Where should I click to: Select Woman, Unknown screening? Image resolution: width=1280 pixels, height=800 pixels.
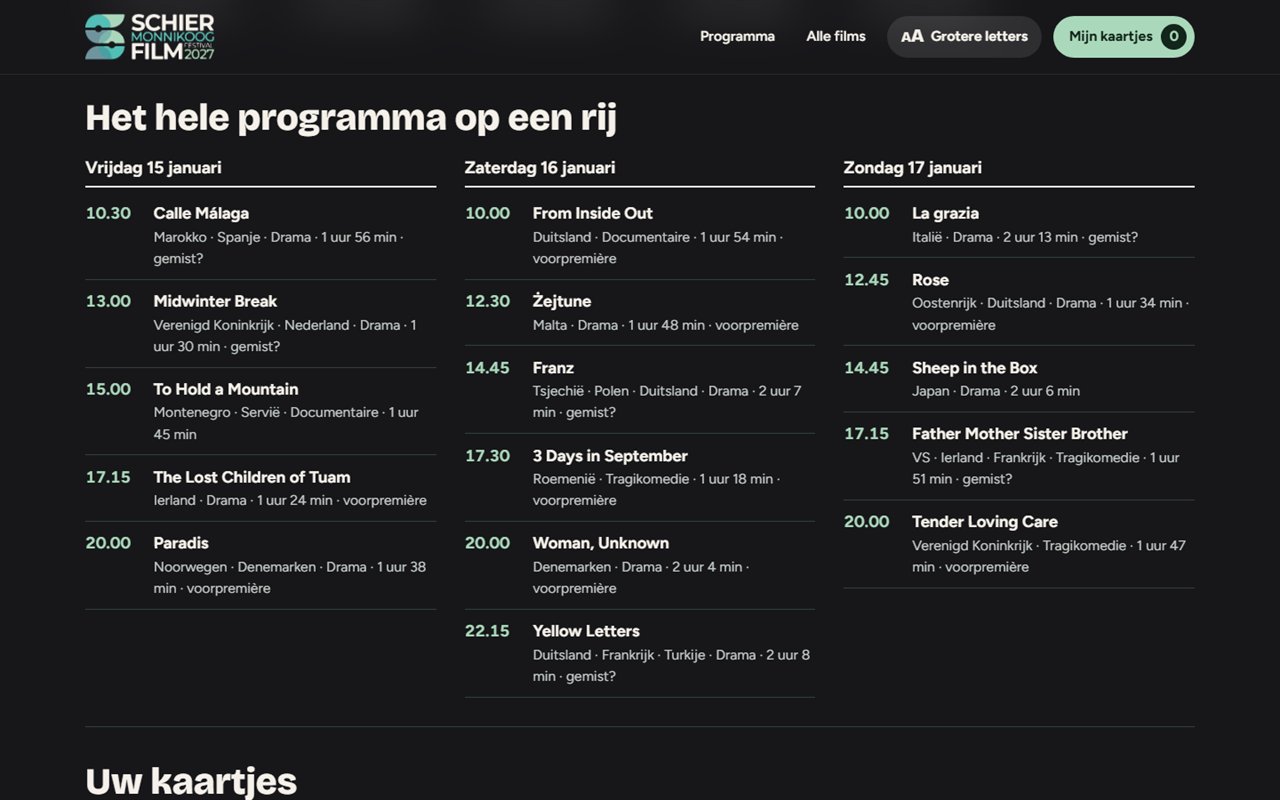click(x=601, y=543)
